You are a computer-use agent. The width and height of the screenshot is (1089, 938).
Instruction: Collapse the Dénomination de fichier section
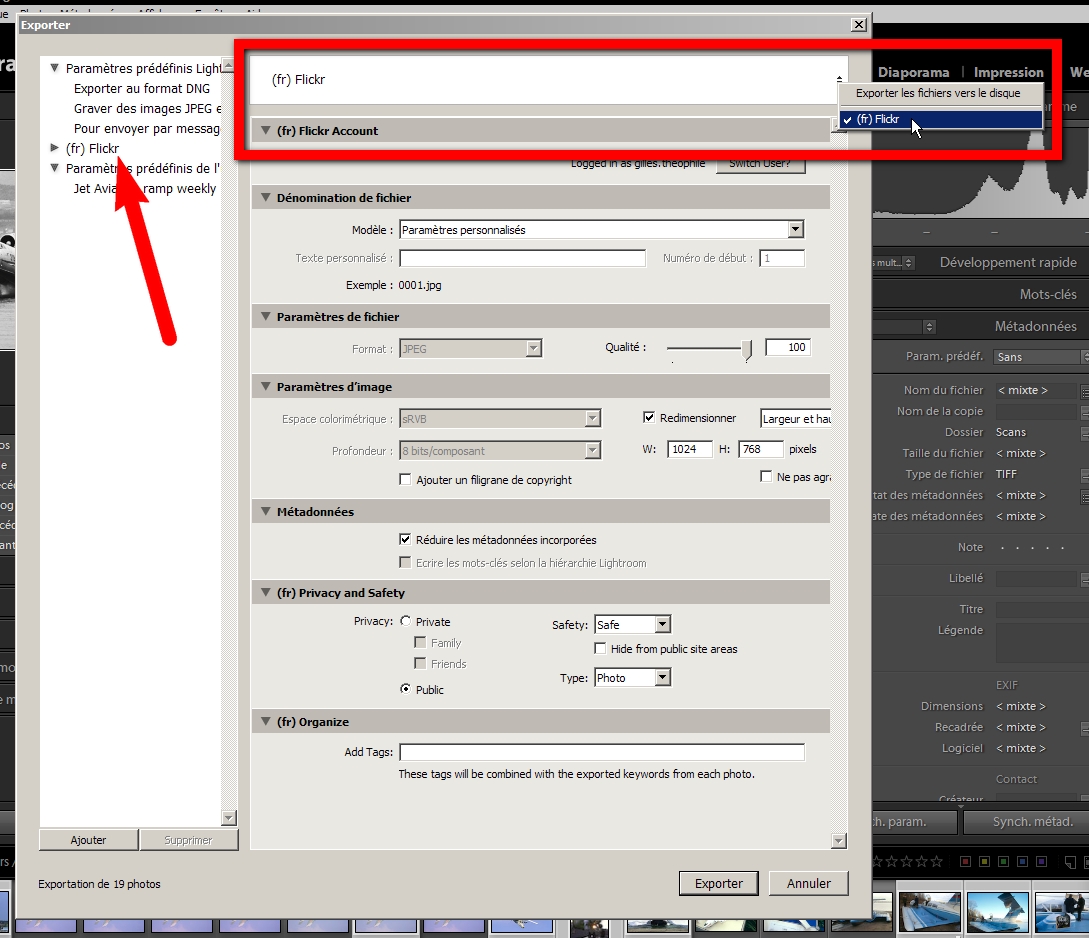pyautogui.click(x=265, y=197)
